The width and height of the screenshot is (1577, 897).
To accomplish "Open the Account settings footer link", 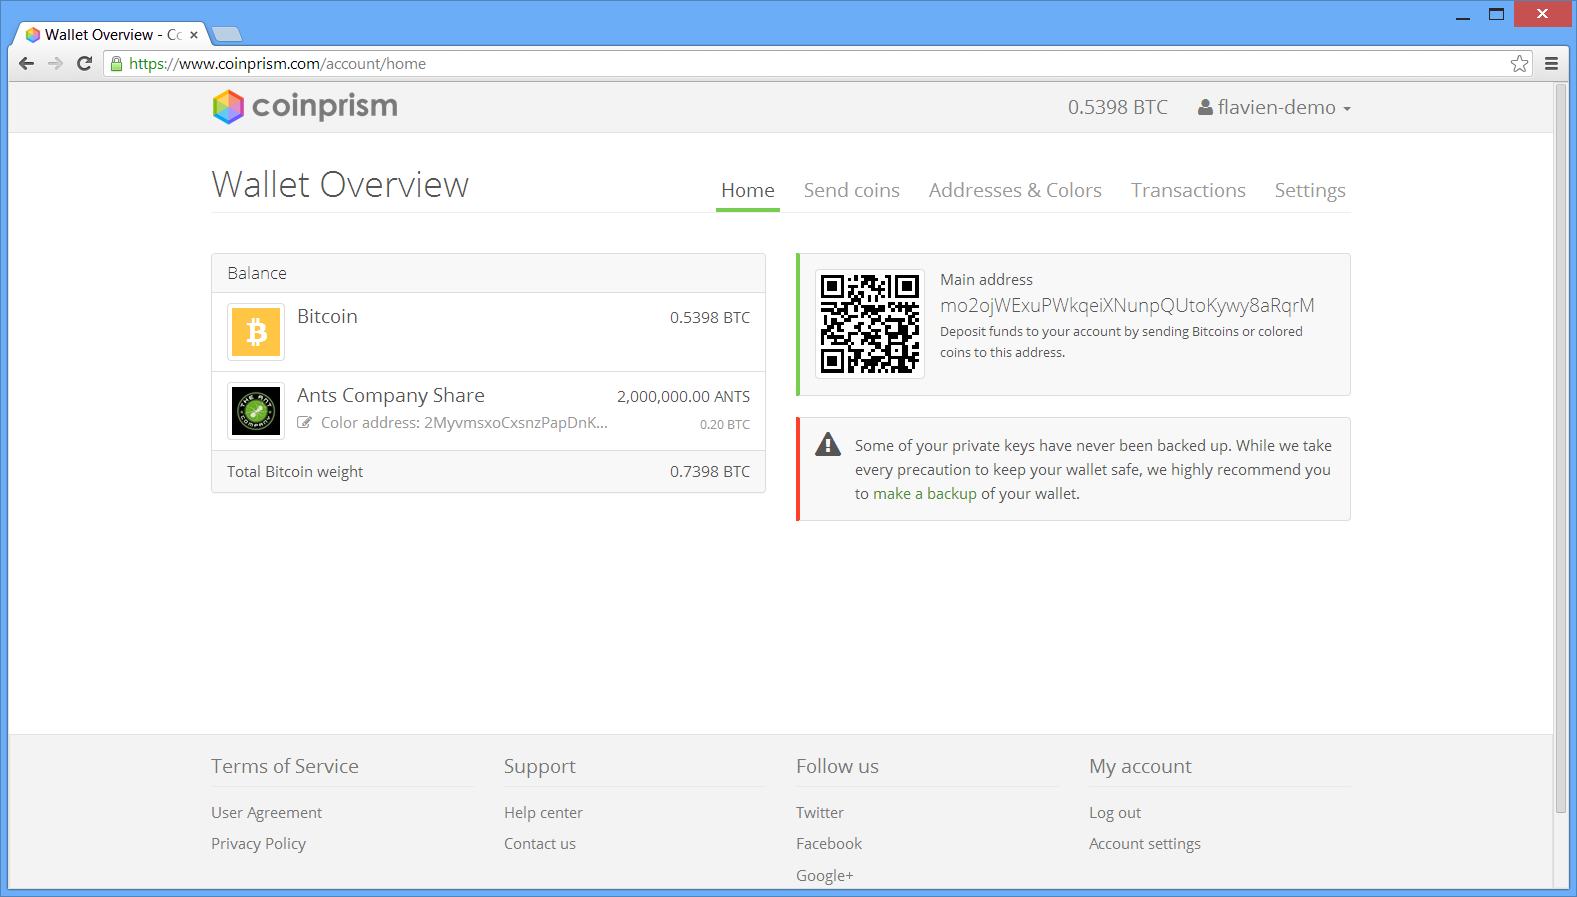I will (x=1145, y=844).
